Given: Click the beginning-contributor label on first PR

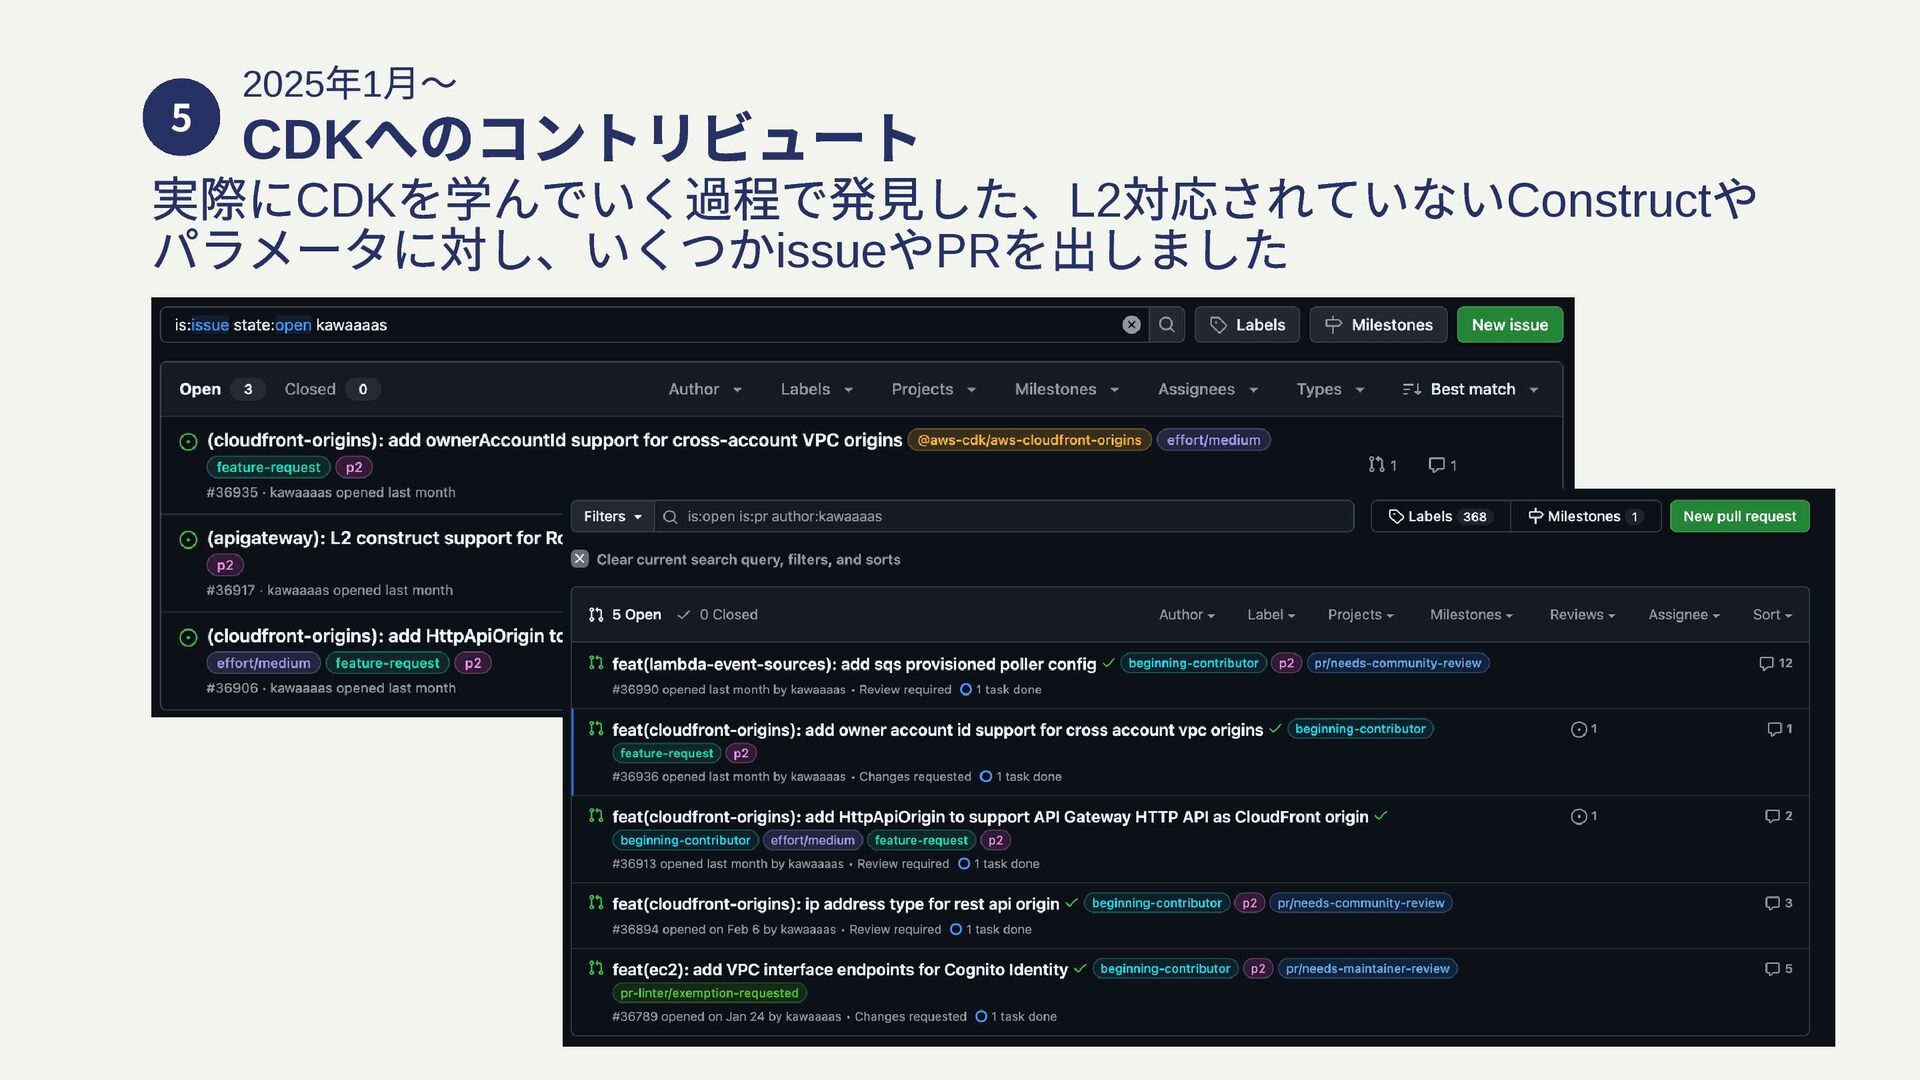Looking at the screenshot, I should point(1192,663).
